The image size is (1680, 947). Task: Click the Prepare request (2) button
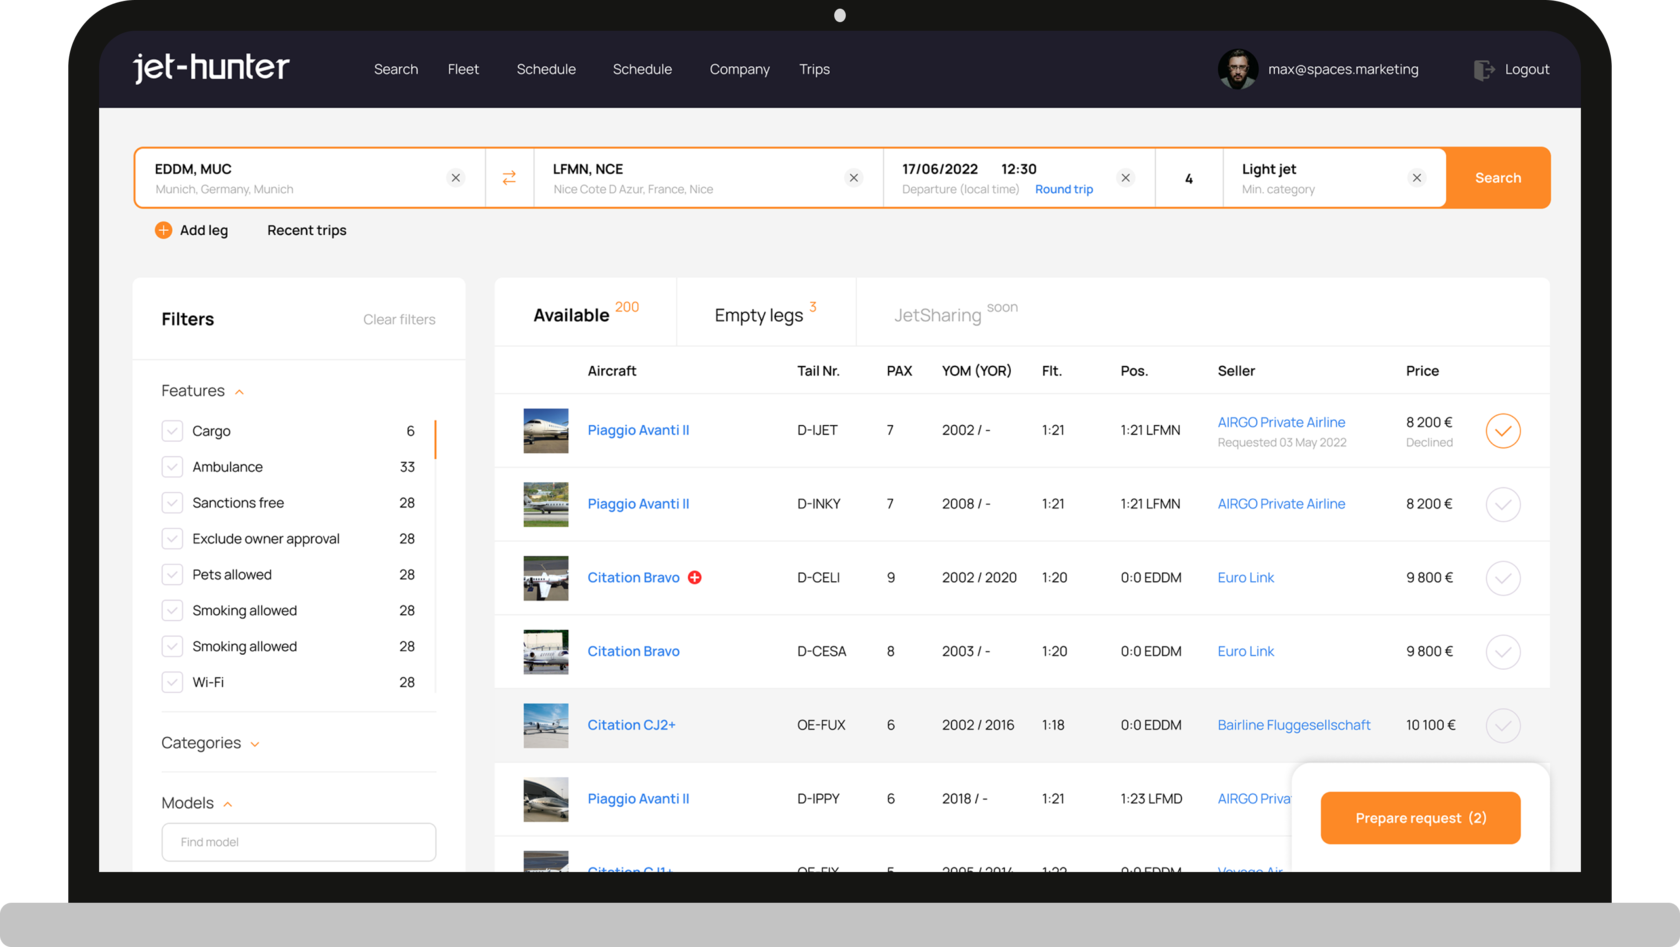click(x=1420, y=818)
